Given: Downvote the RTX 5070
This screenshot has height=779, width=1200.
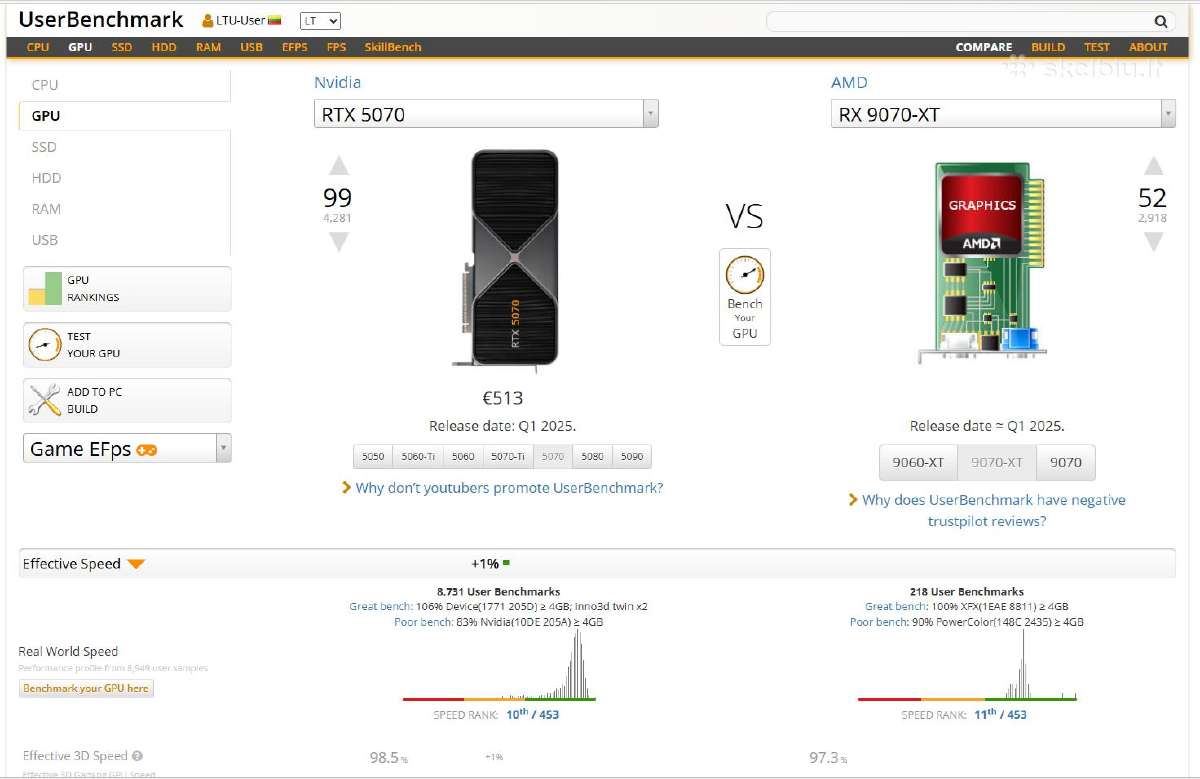Looking at the screenshot, I should point(339,241).
